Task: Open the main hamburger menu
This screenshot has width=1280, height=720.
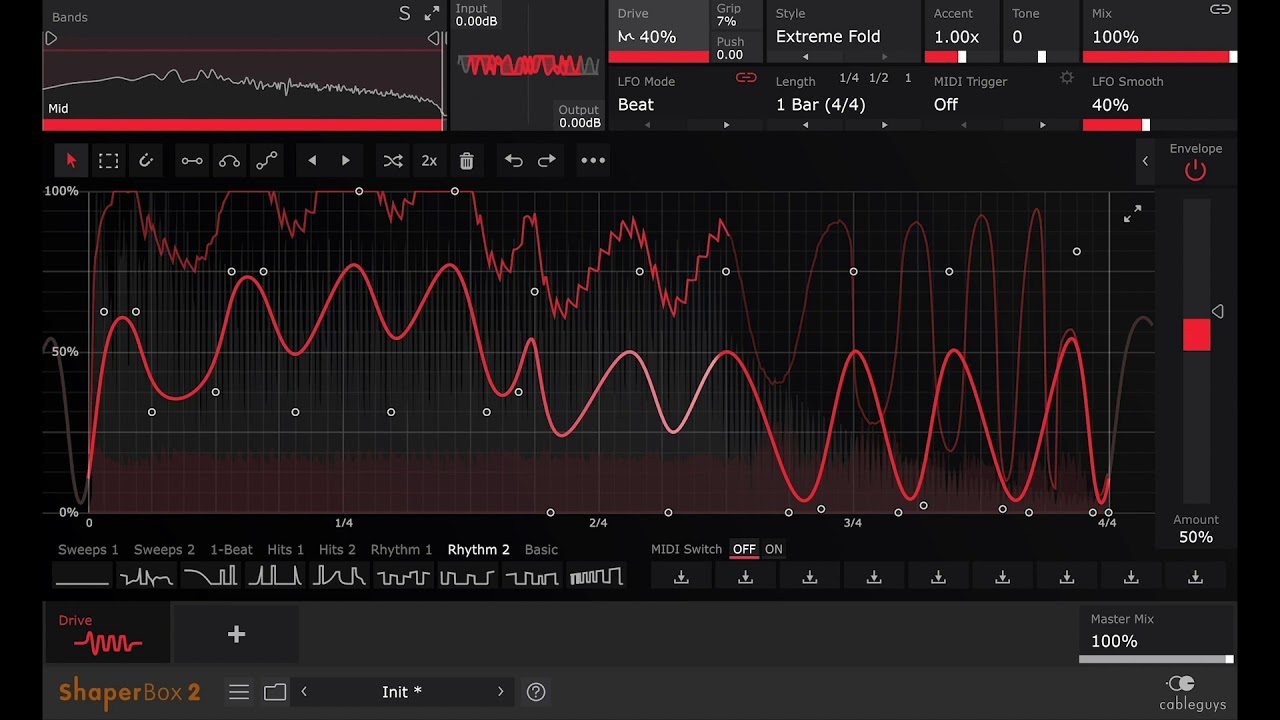Action: tap(238, 692)
